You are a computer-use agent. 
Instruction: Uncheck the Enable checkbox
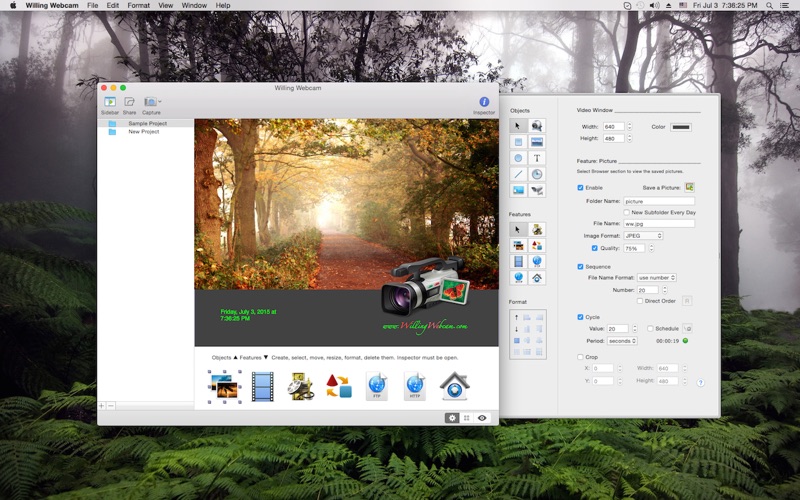click(580, 188)
